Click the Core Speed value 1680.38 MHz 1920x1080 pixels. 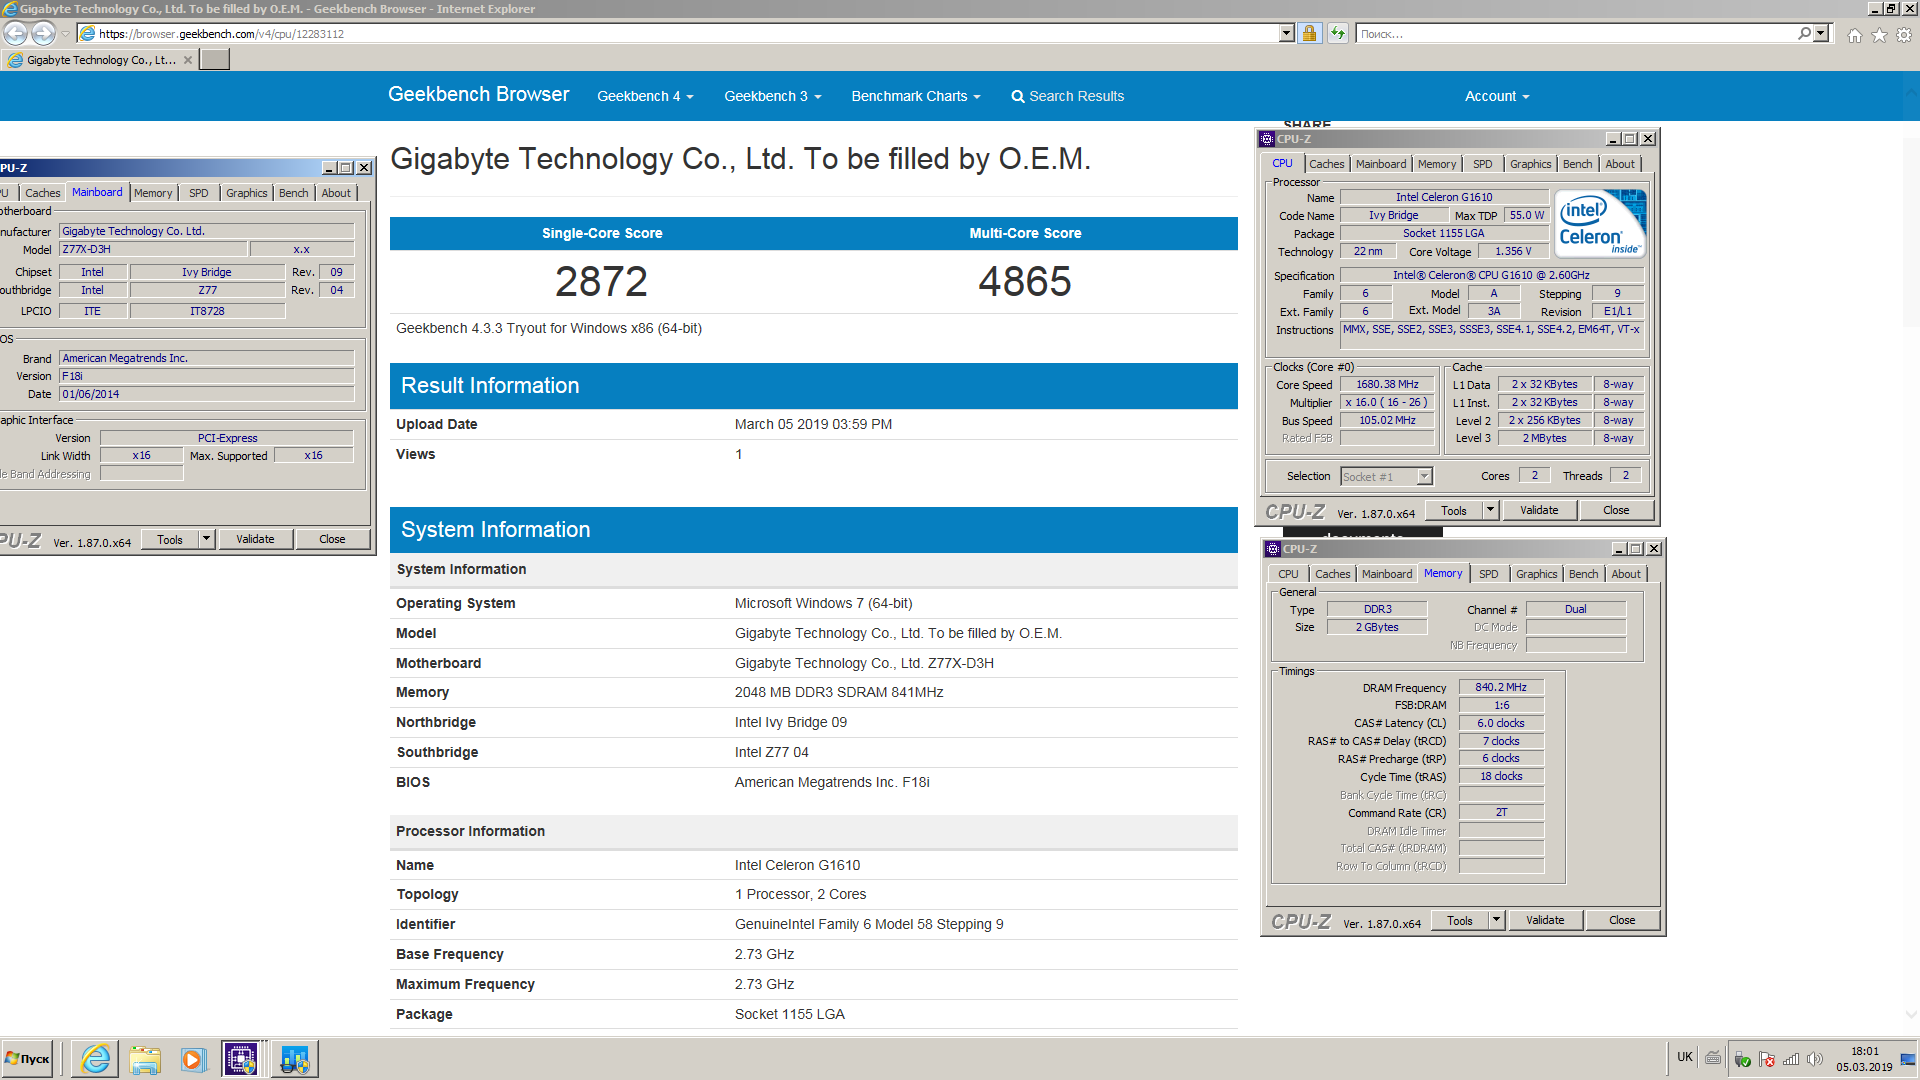[1387, 384]
